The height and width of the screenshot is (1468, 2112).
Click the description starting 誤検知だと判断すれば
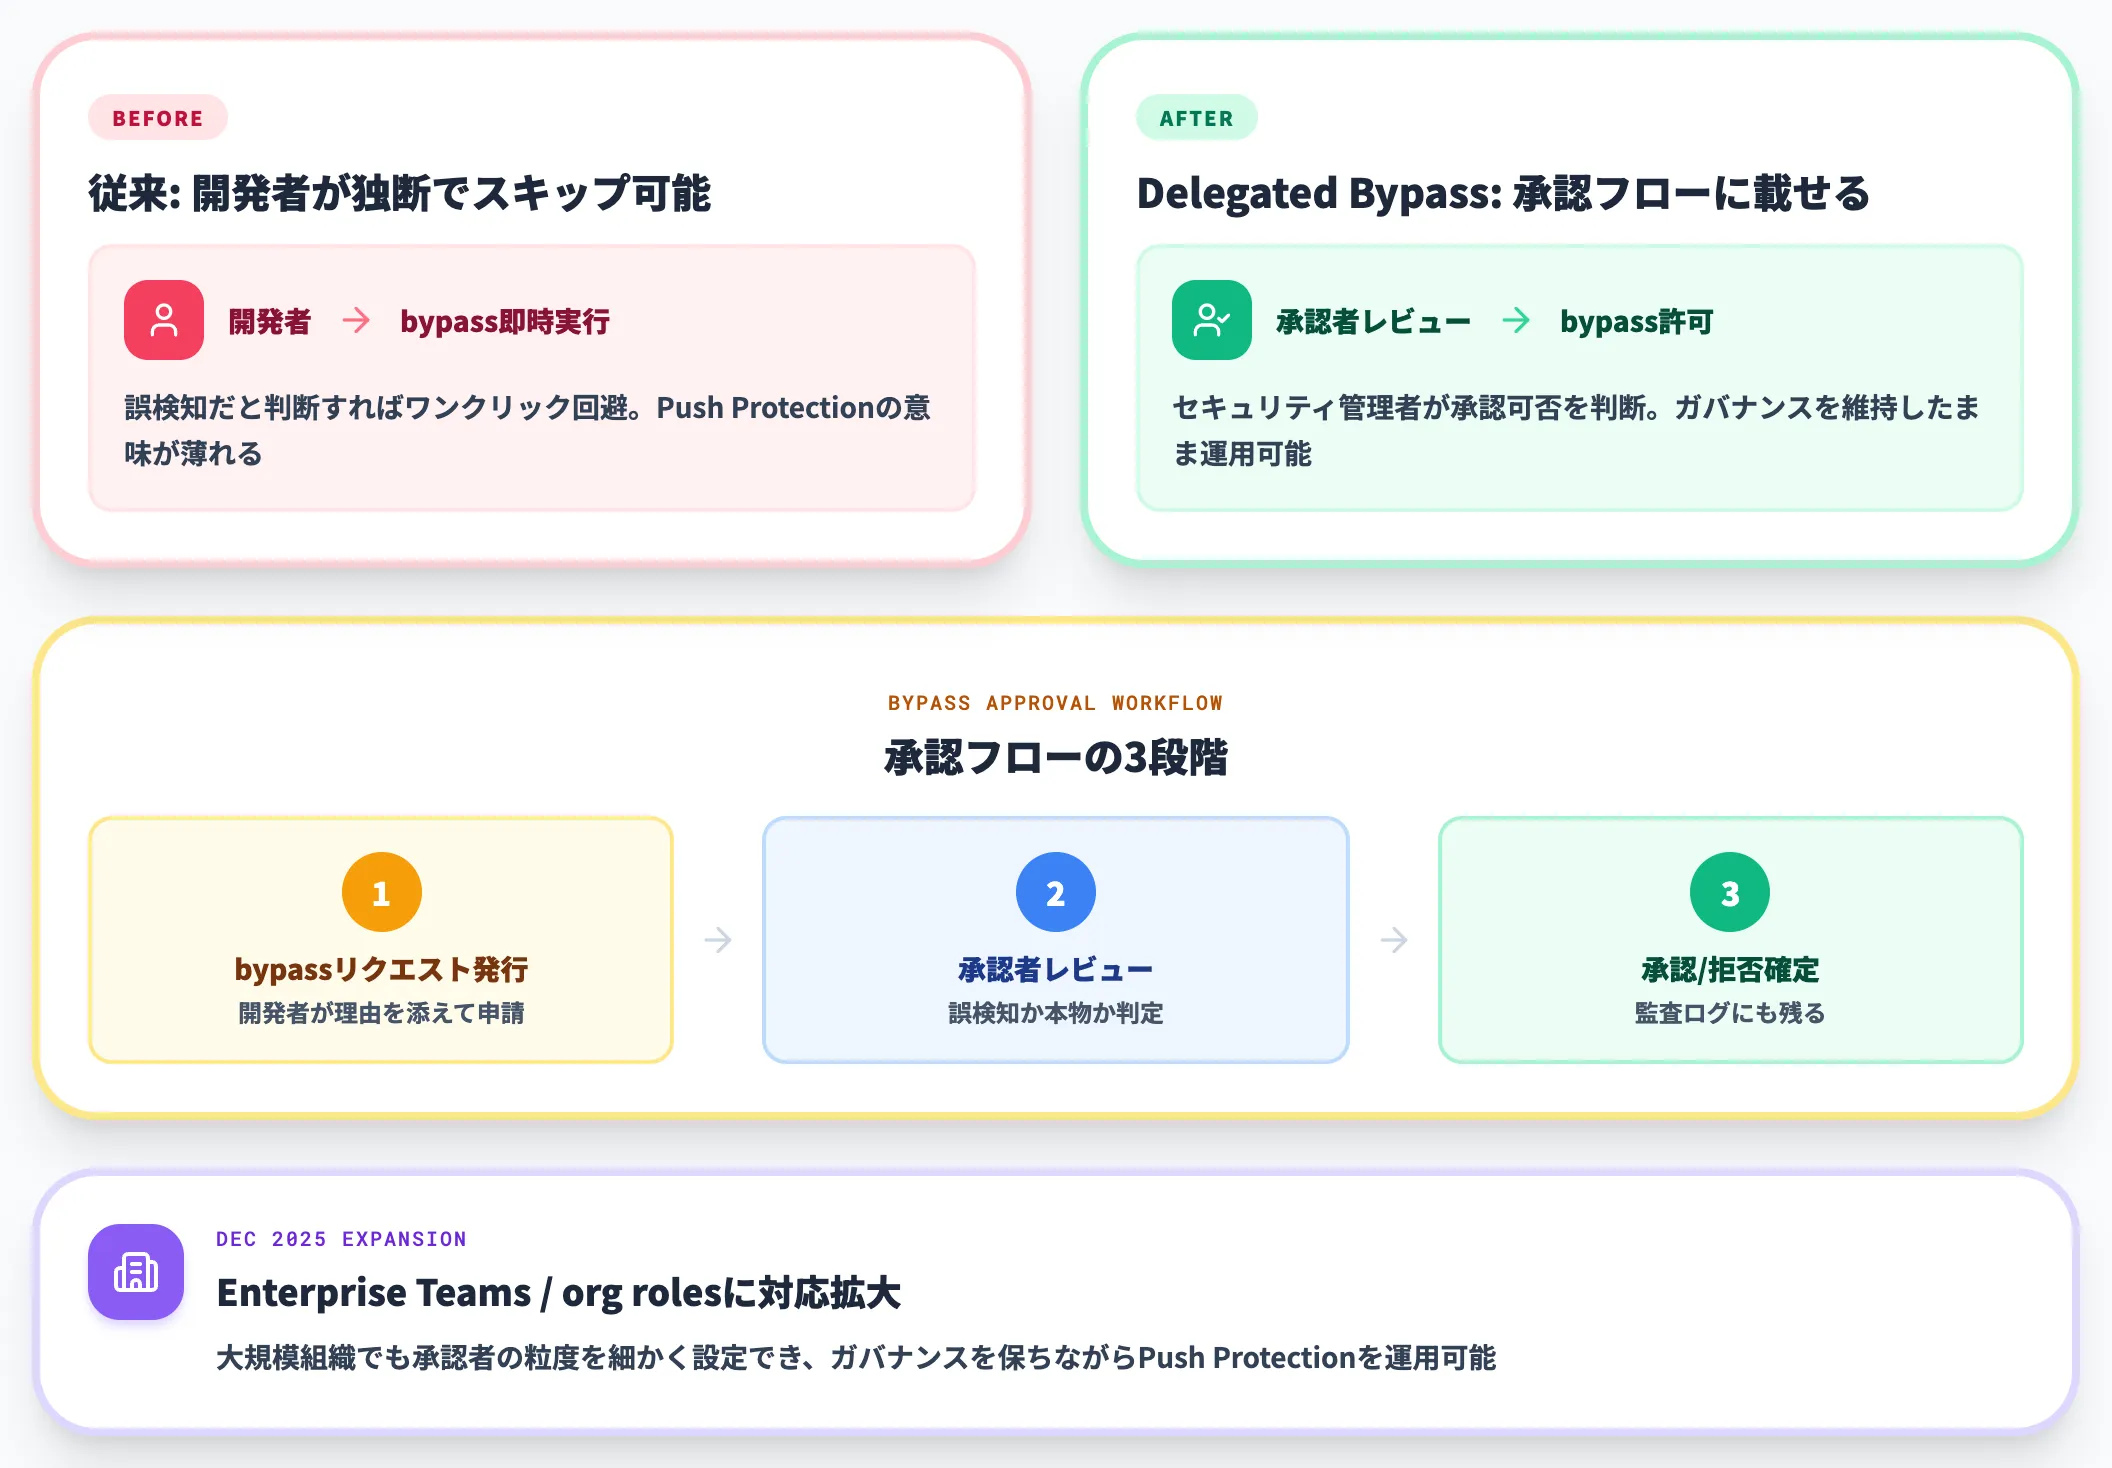point(527,430)
